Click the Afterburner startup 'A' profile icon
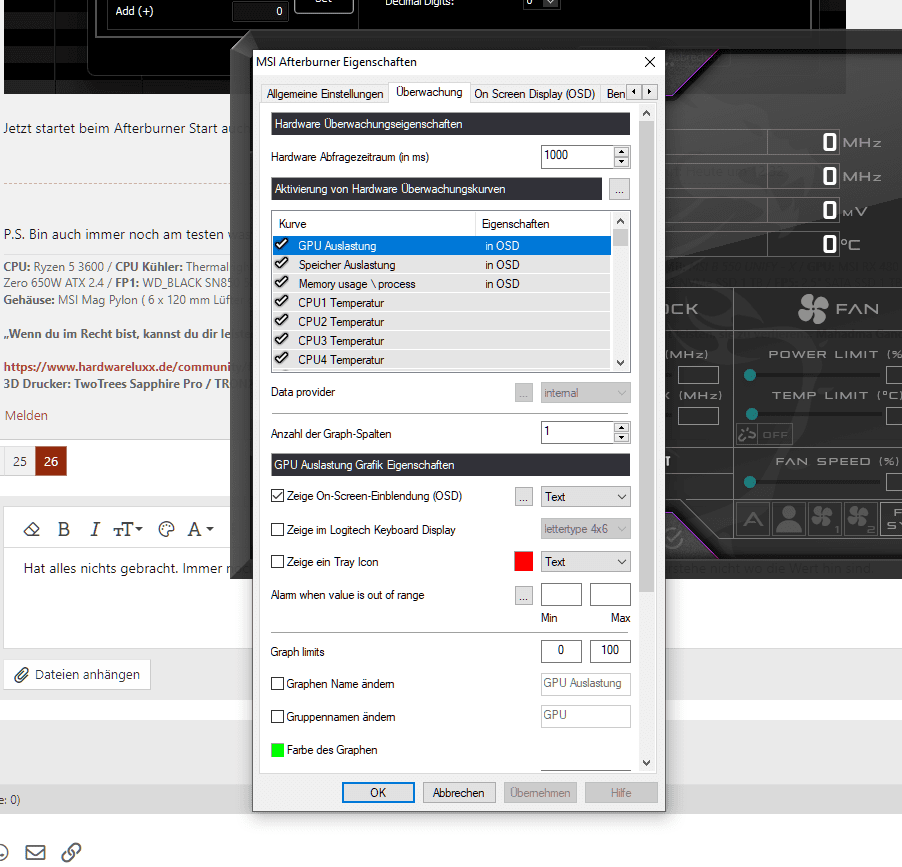 click(753, 519)
